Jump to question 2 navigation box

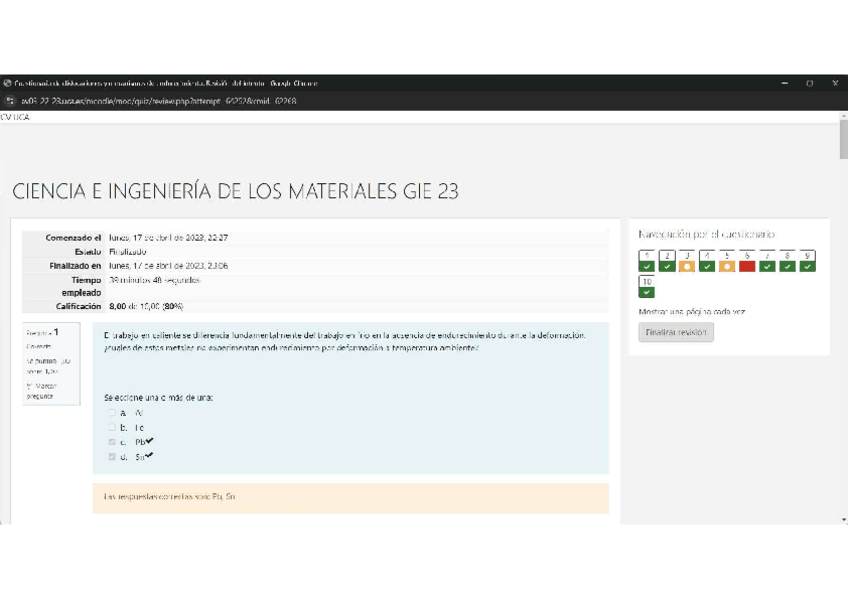tap(666, 262)
